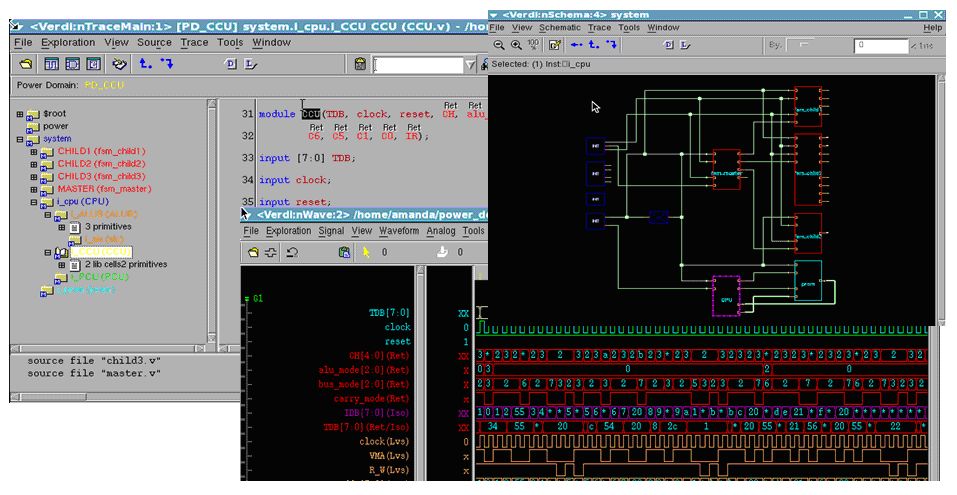Select the cyan pram block in schematic
This screenshot has width=957, height=495.
[x=808, y=281]
